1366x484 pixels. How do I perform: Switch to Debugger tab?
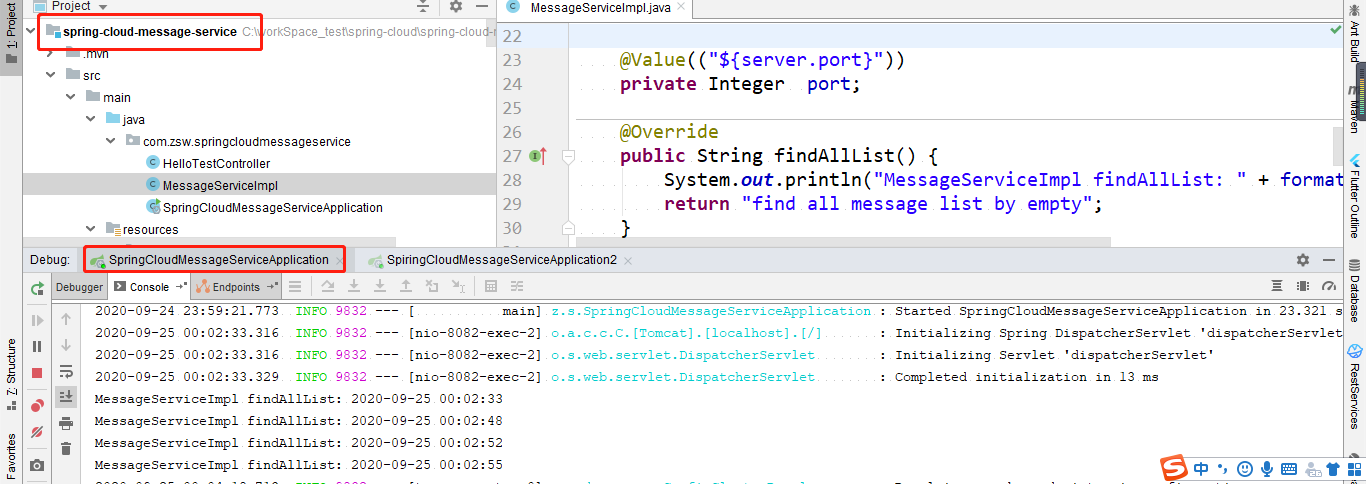click(79, 287)
